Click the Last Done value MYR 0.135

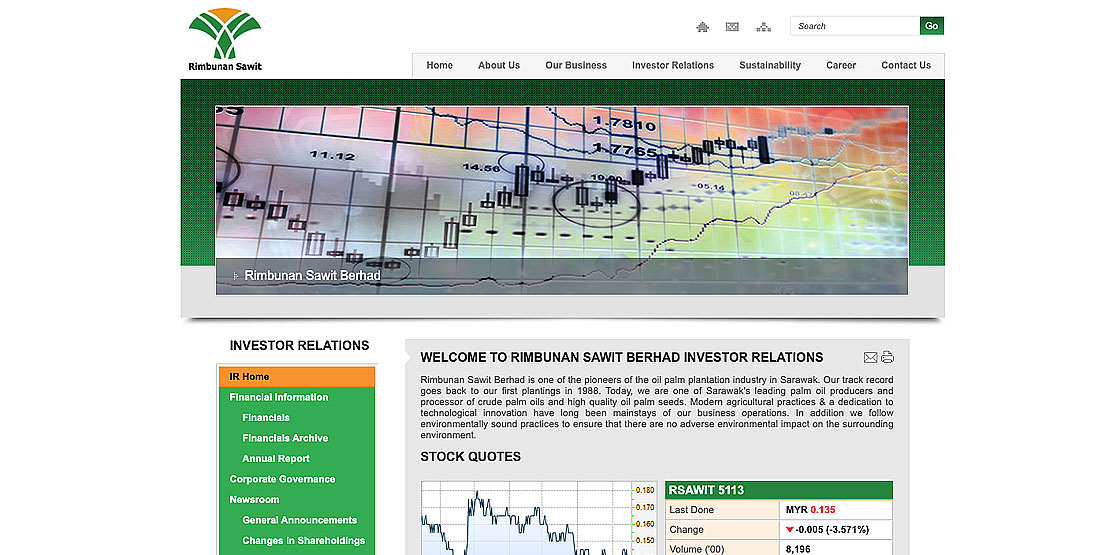(811, 510)
